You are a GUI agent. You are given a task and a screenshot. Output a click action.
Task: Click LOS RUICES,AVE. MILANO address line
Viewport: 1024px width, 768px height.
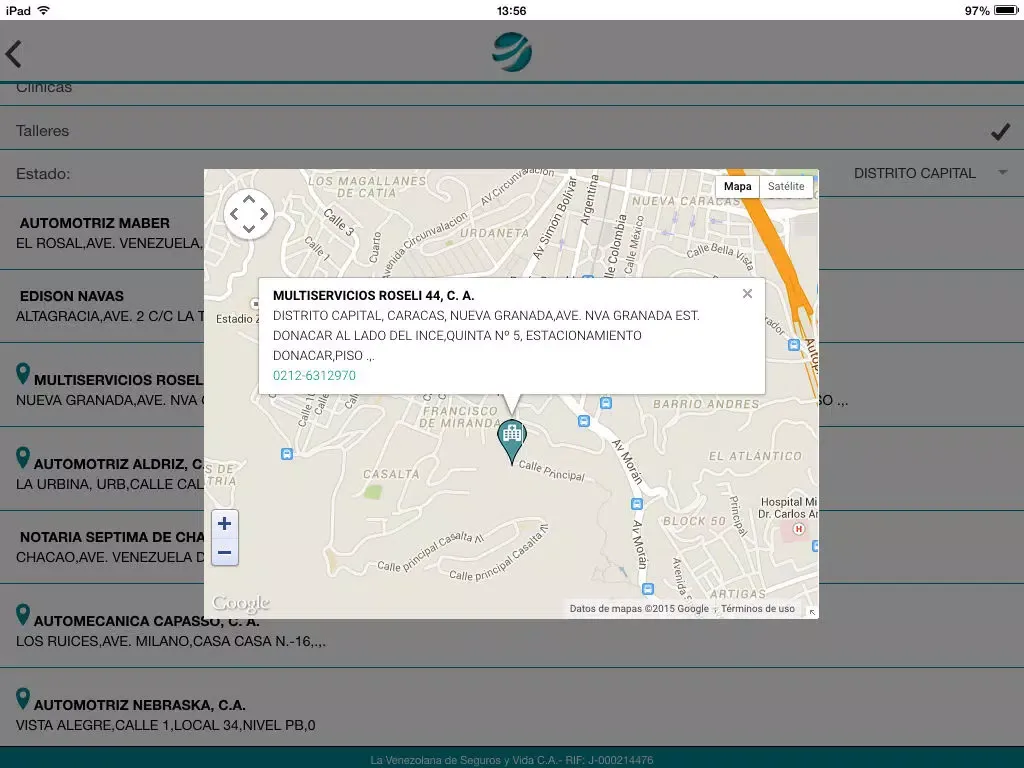[x=171, y=641]
